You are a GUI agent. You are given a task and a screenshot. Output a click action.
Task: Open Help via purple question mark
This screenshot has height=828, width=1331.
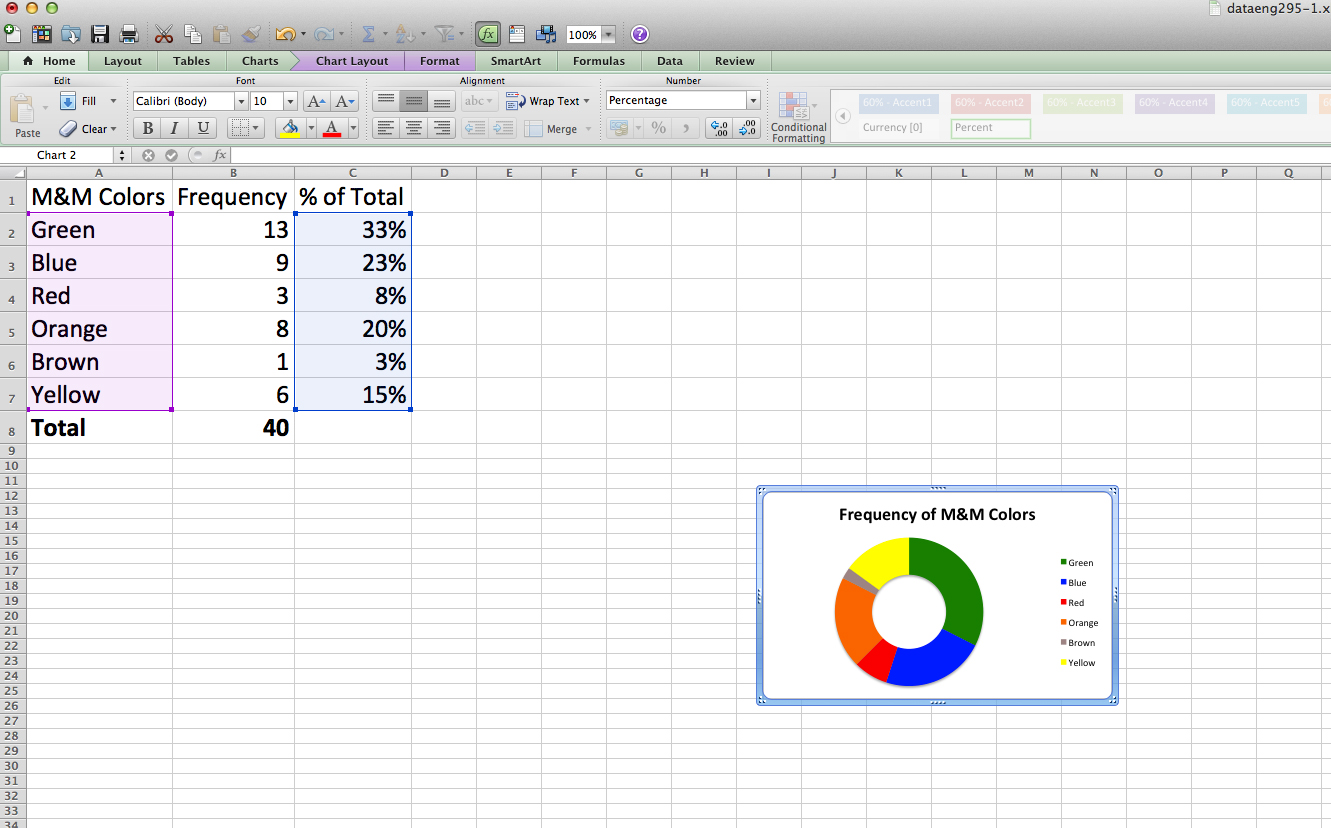[640, 34]
